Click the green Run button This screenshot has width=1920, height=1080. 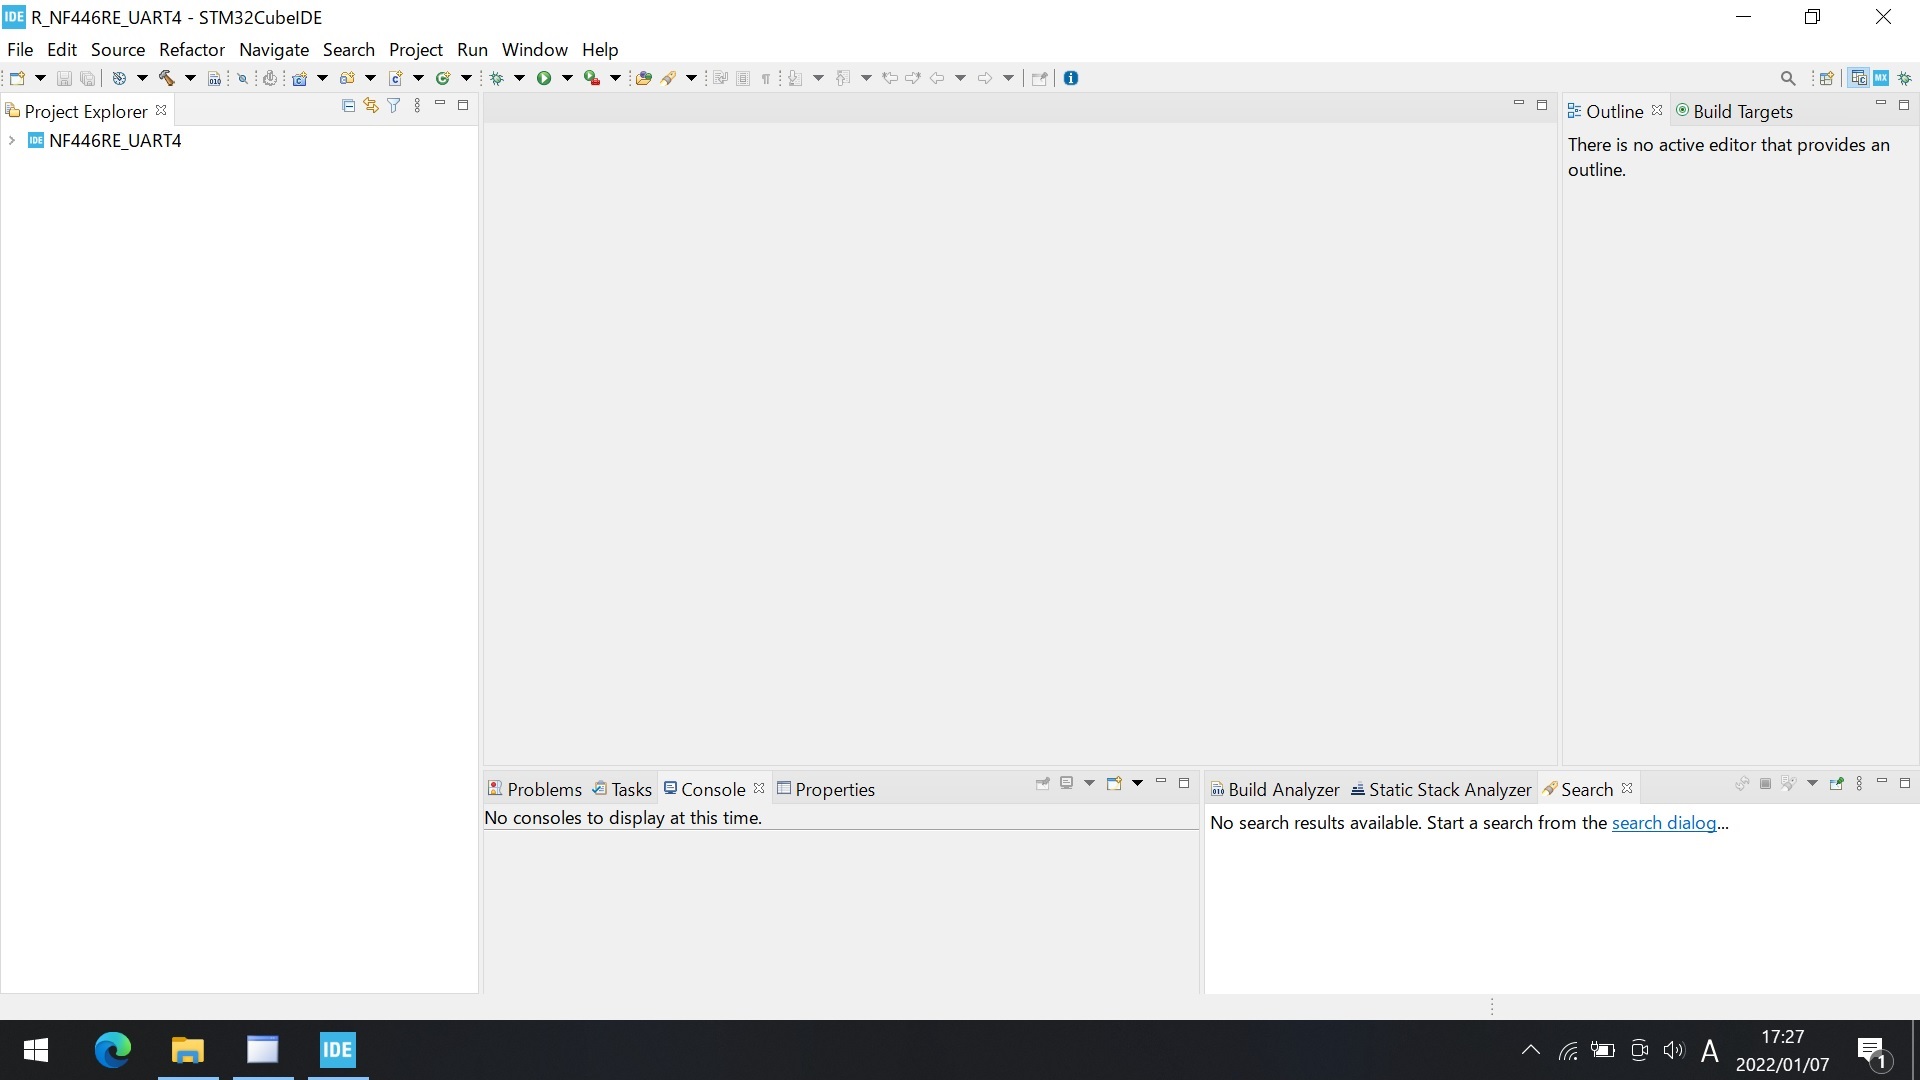(x=544, y=78)
